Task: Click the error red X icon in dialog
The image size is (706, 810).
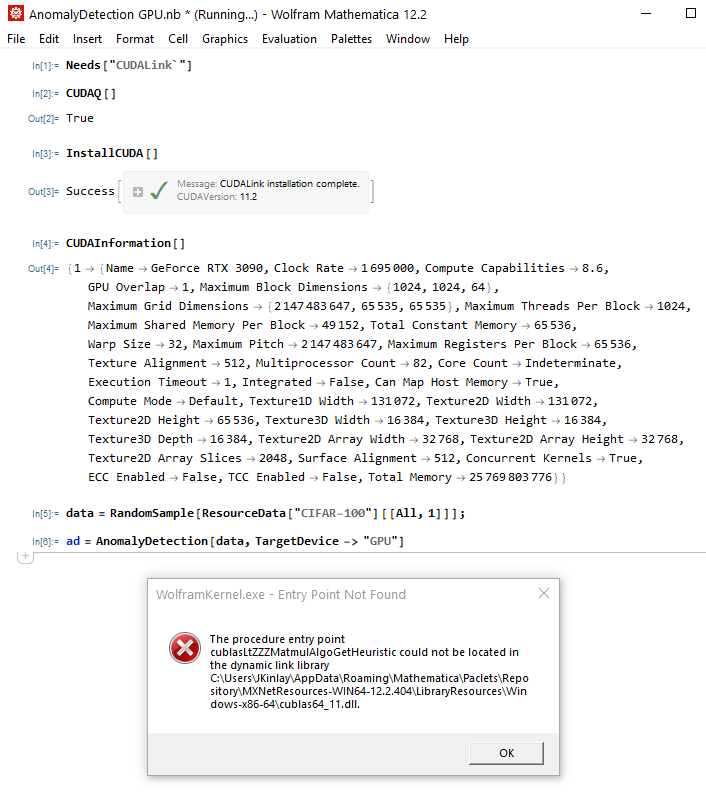Action: click(x=185, y=648)
